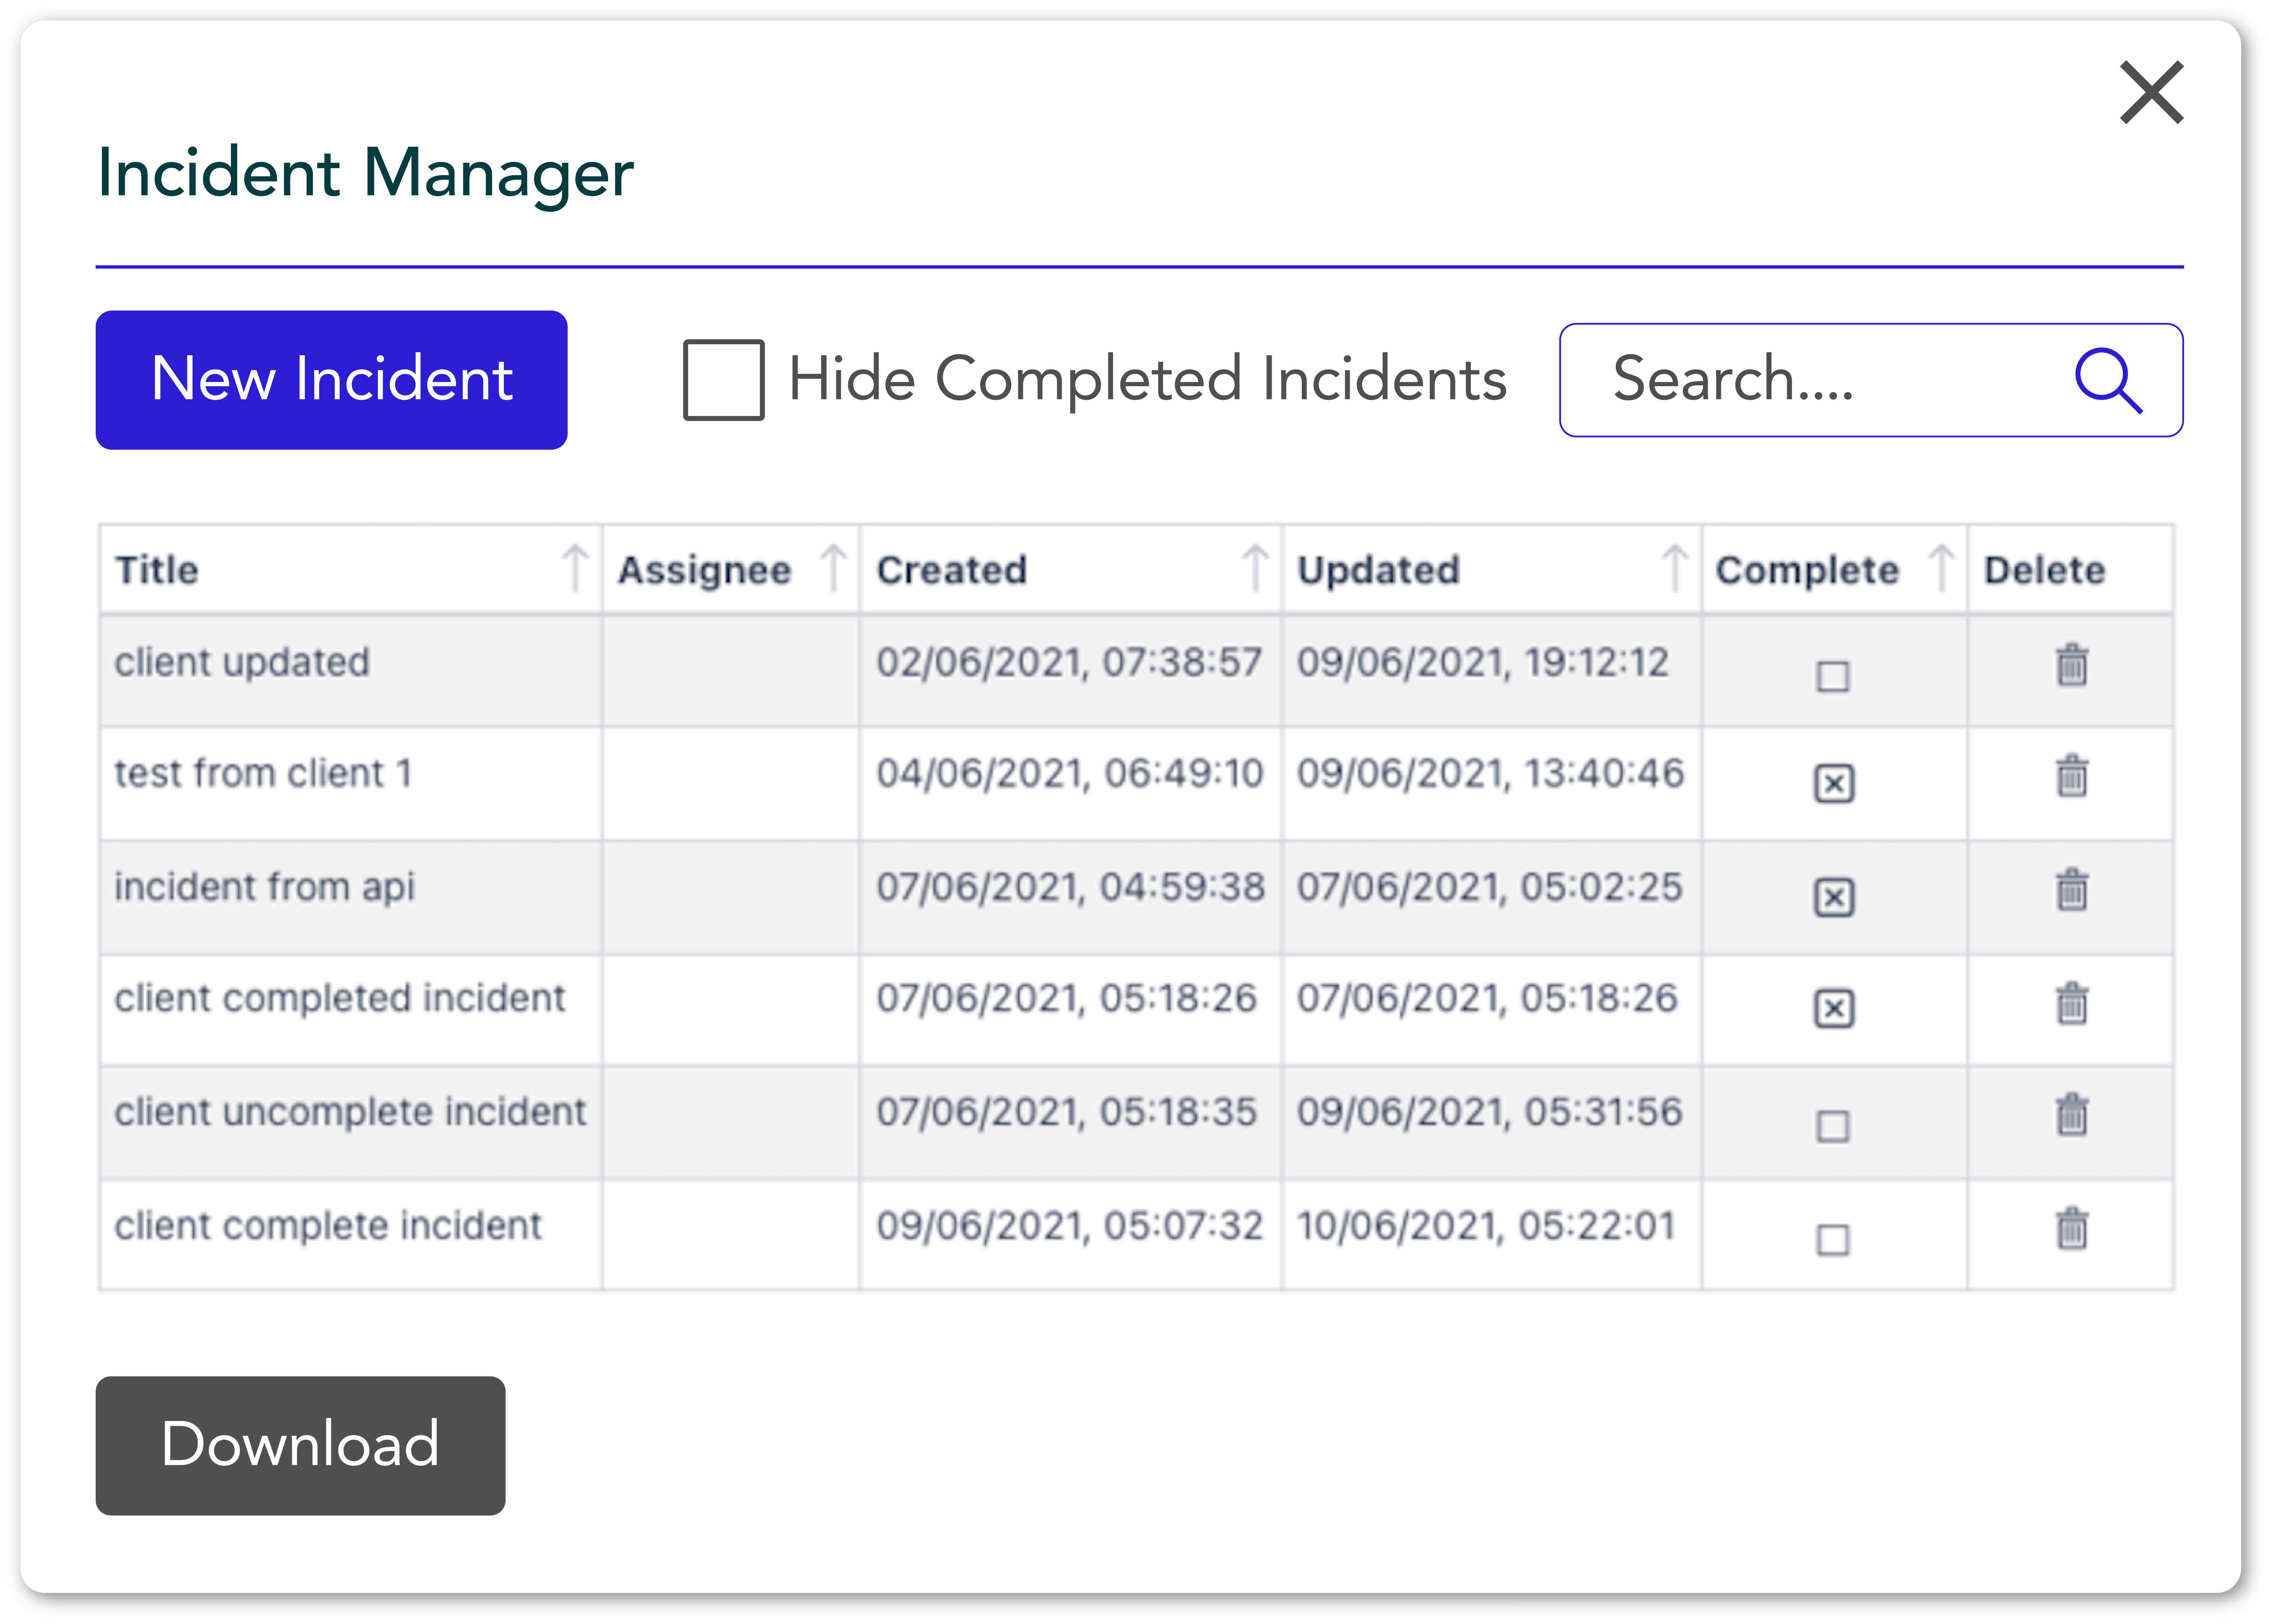Delete the 'incident from api' row
The height and width of the screenshot is (1624, 2271).
2071,889
